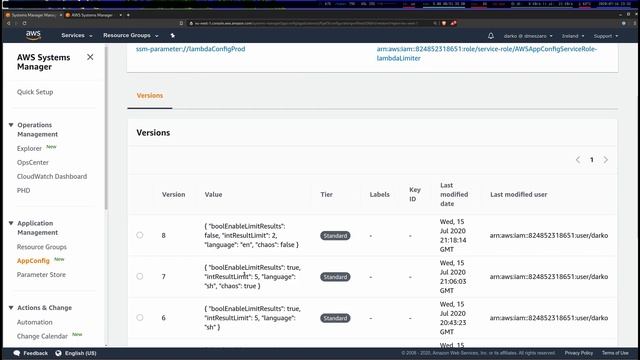Open the Ireland region dropdown

(573, 36)
